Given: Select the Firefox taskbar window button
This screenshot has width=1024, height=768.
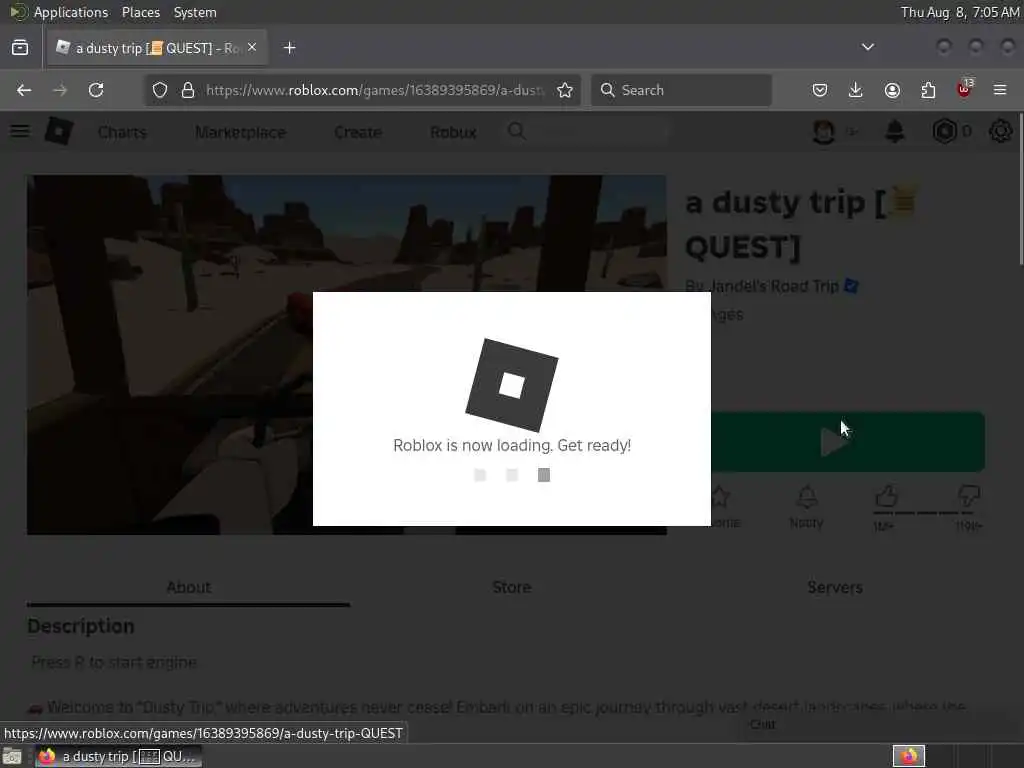Looking at the screenshot, I should point(119,756).
